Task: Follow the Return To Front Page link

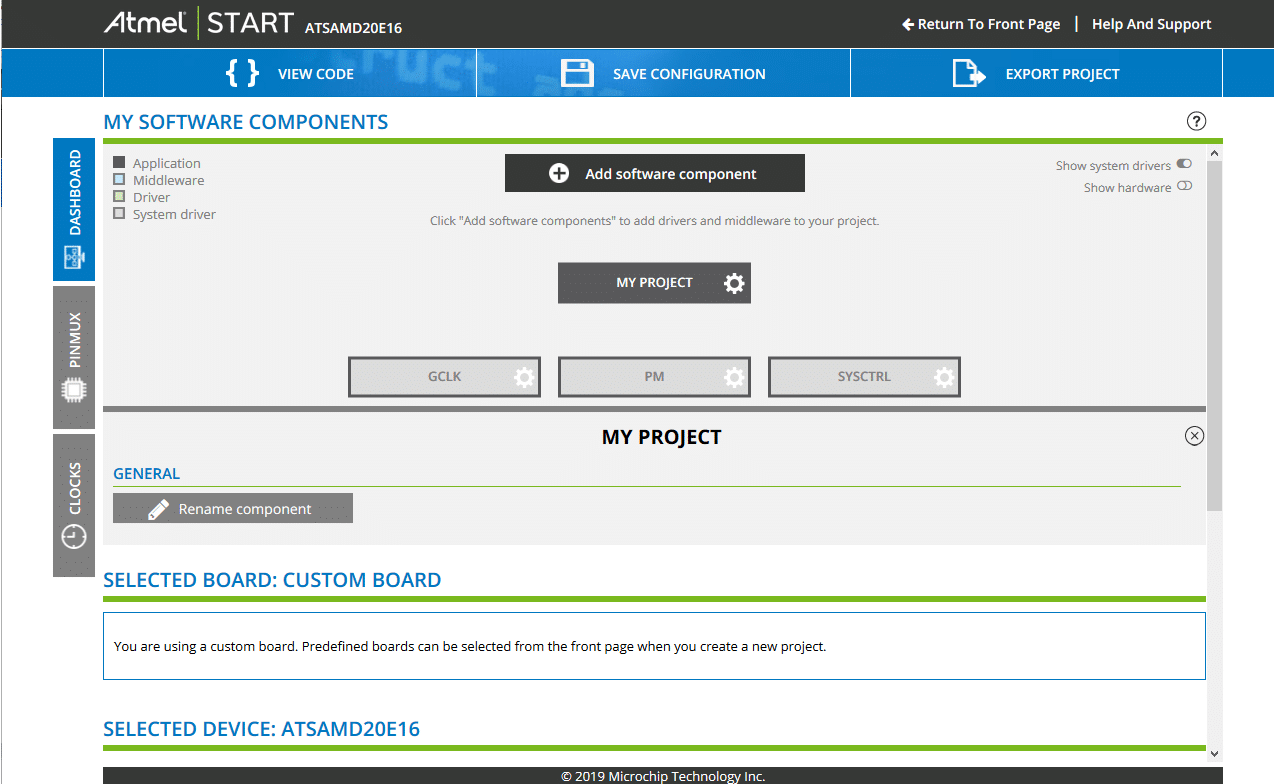Action: tap(981, 24)
